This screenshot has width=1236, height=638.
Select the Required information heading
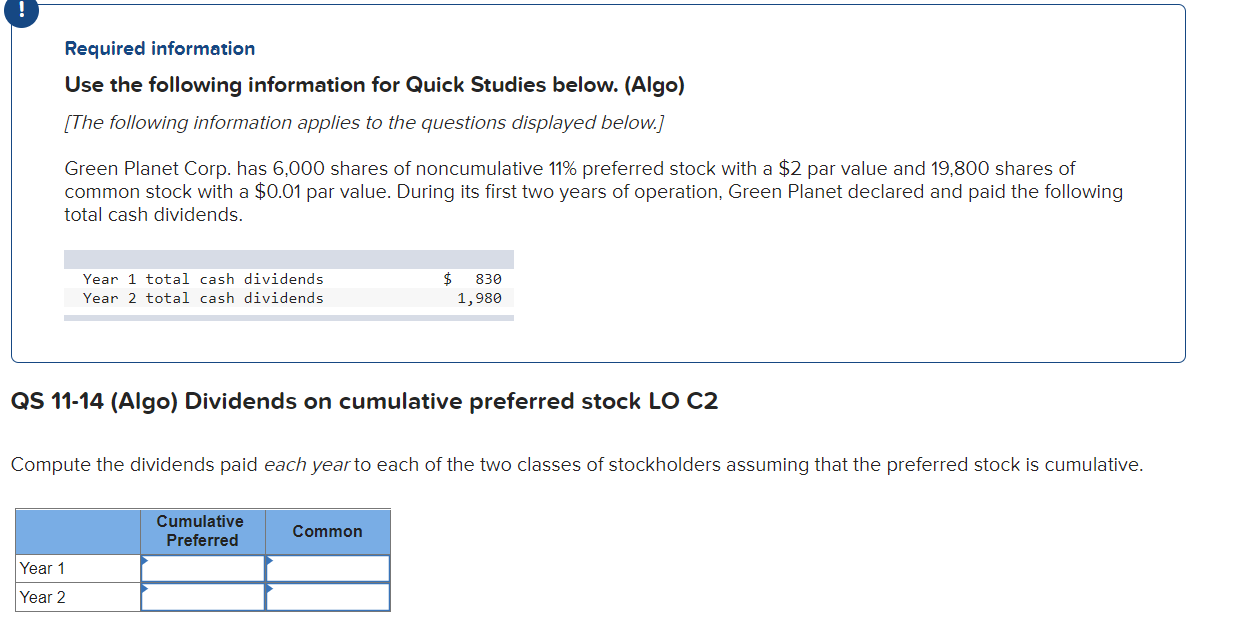(x=159, y=48)
